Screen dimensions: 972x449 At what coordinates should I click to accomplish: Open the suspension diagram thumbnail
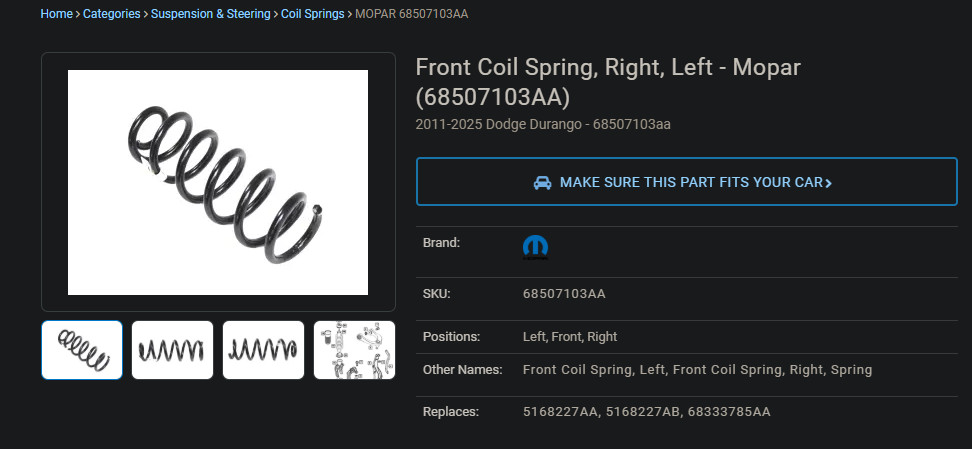[x=354, y=350]
